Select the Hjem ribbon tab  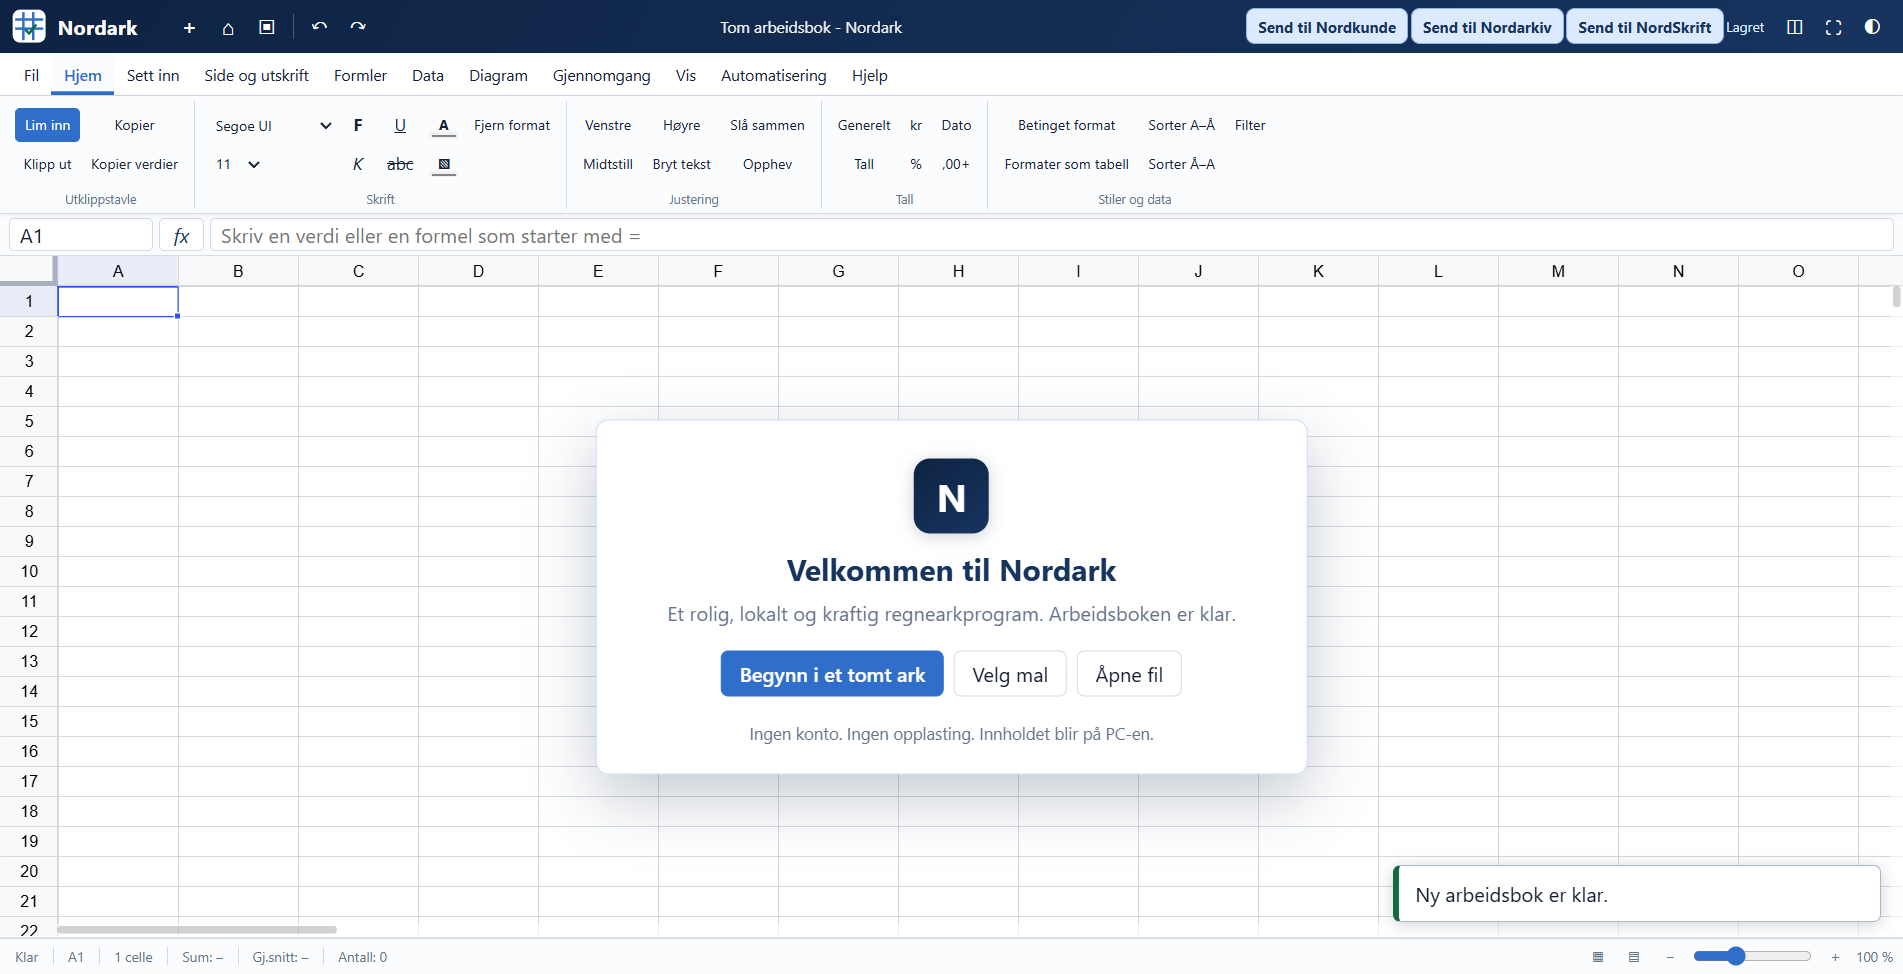pos(83,75)
